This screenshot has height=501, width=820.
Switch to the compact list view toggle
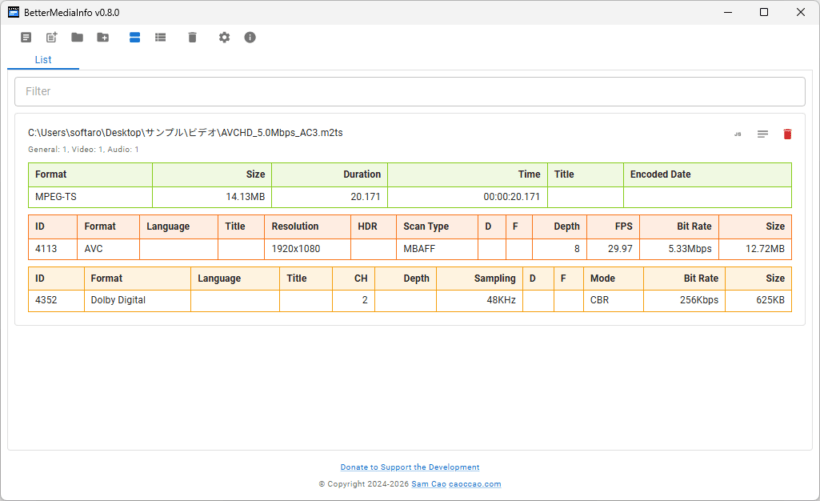(160, 37)
